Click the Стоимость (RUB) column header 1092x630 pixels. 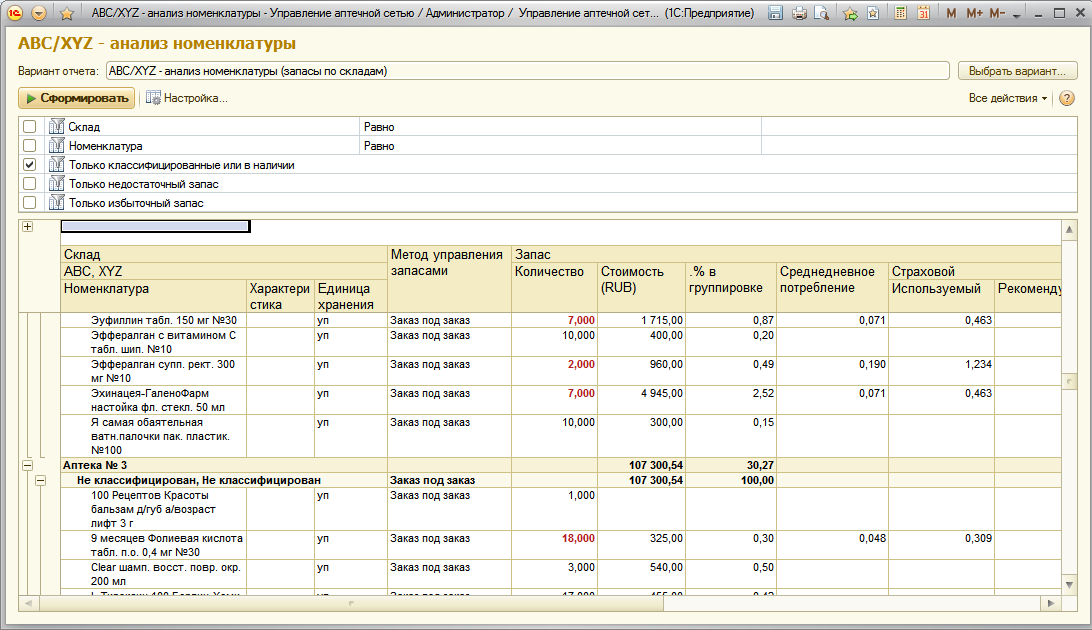pos(641,287)
